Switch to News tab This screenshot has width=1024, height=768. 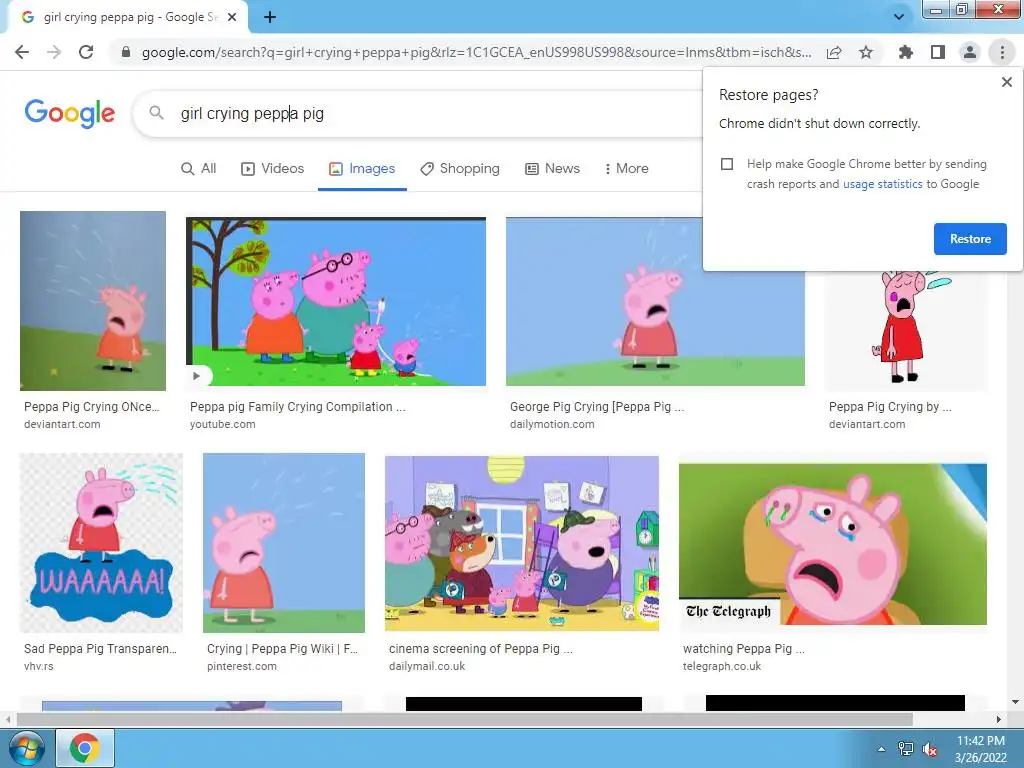(552, 168)
